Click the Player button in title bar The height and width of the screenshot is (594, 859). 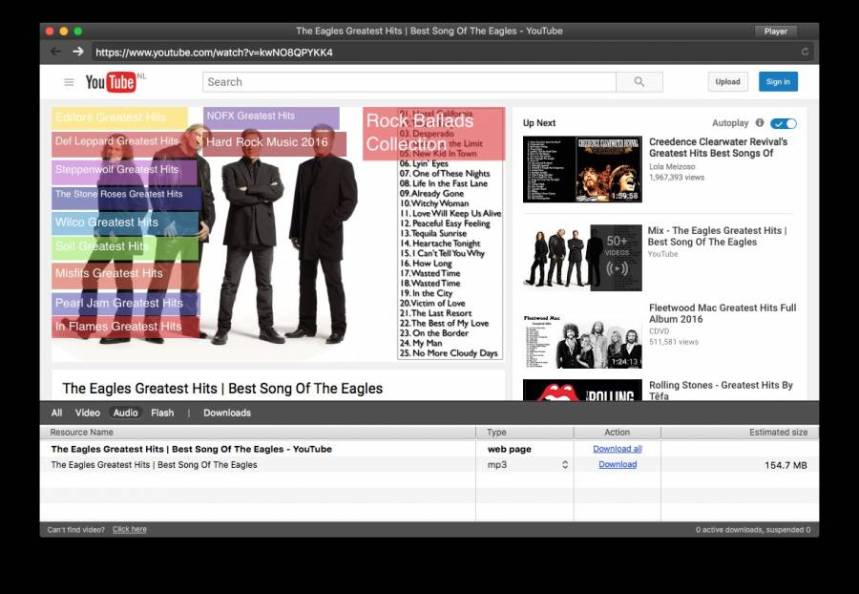pos(775,31)
